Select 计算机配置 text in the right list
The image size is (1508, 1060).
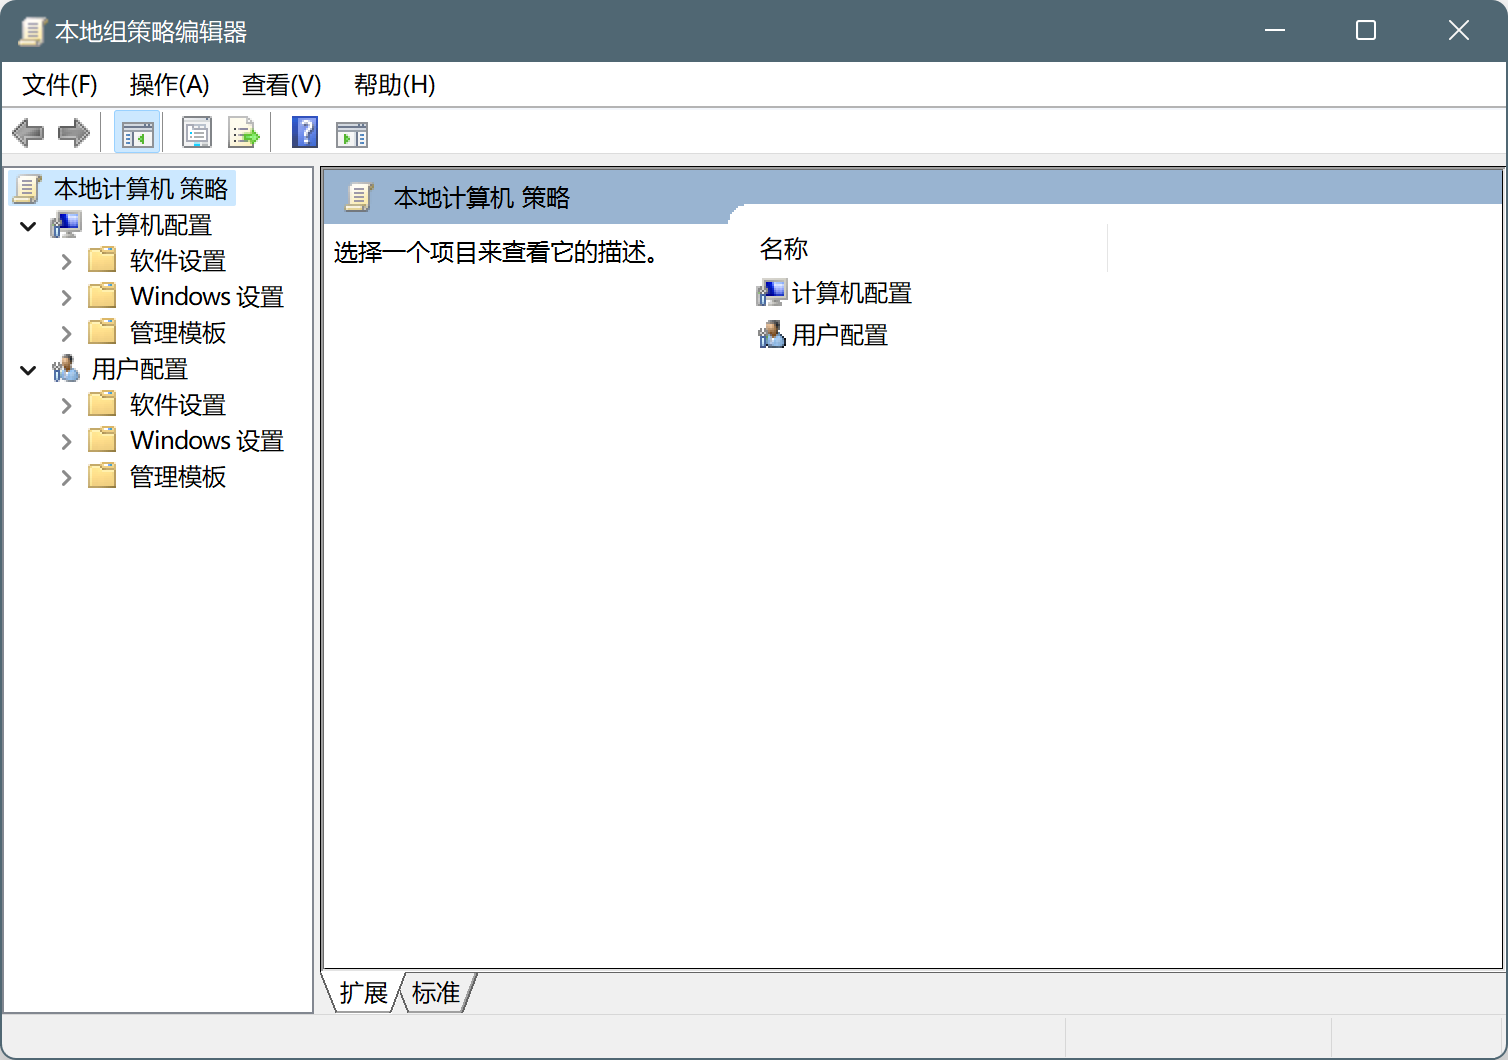point(852,293)
